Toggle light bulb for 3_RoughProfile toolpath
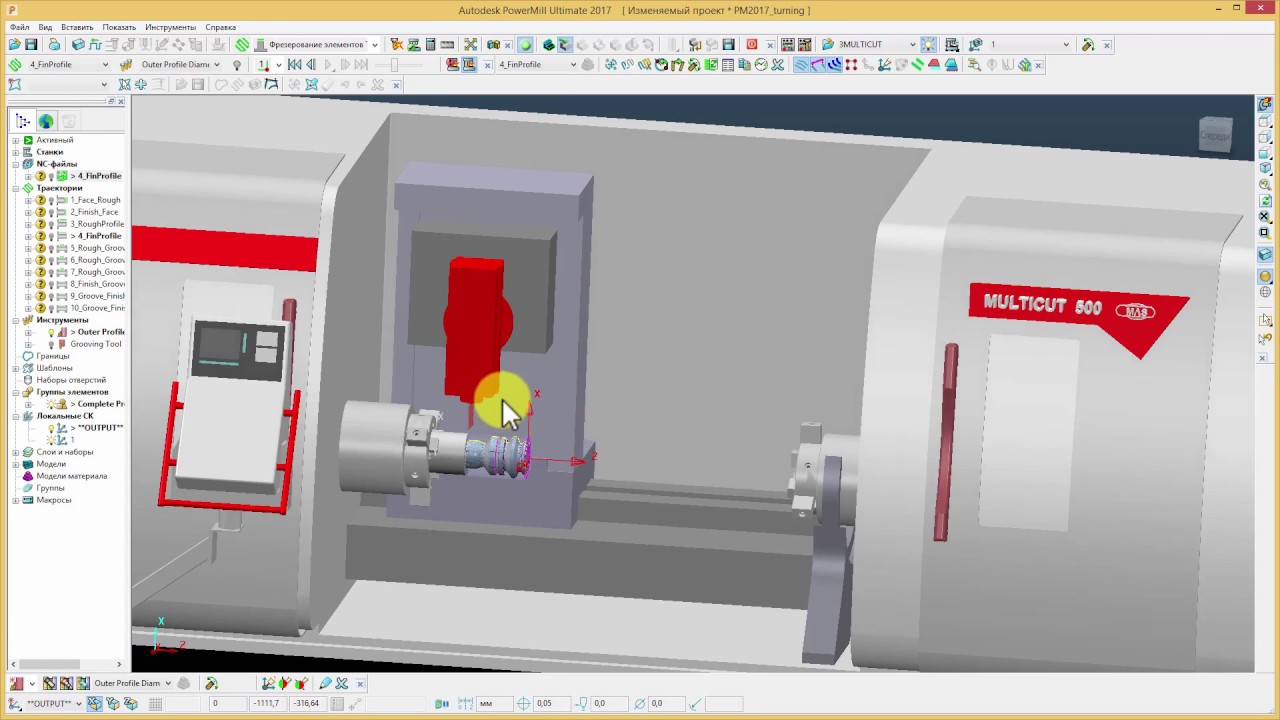The height and width of the screenshot is (720, 1280). click(x=51, y=224)
